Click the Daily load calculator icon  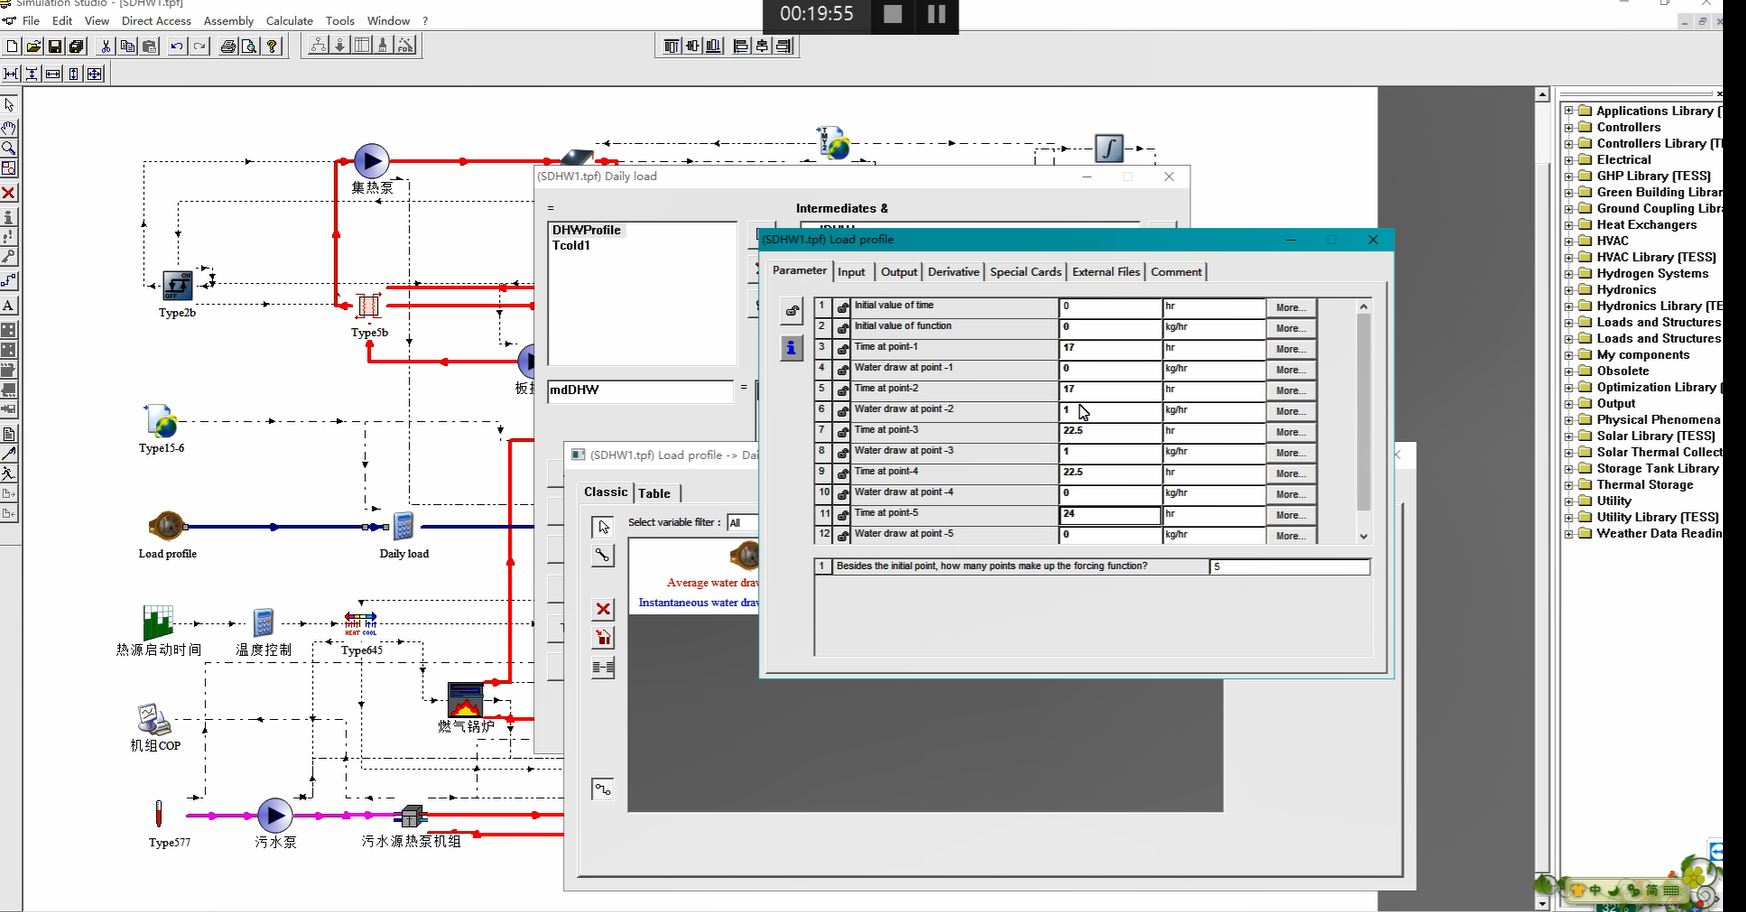click(404, 526)
